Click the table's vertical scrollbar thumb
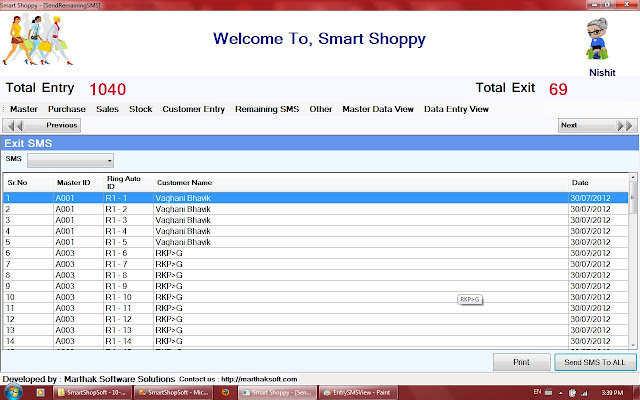The image size is (640, 400). [x=633, y=198]
